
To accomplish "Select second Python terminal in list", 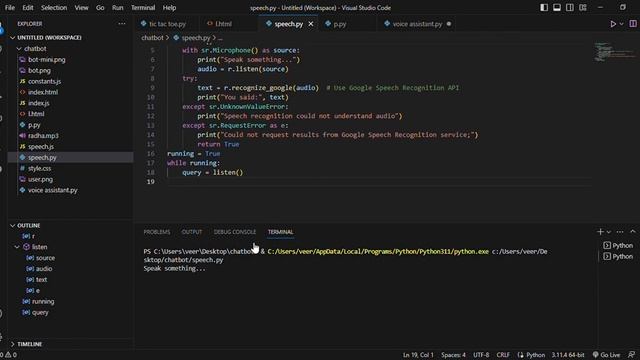I will [x=618, y=256].
